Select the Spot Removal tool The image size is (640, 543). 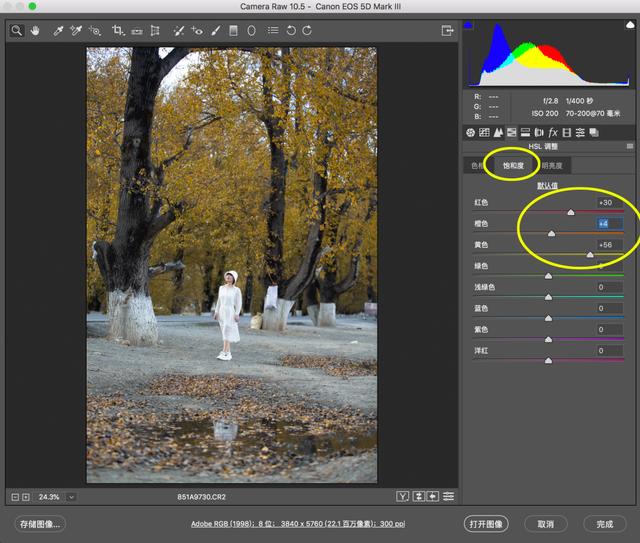tap(178, 31)
